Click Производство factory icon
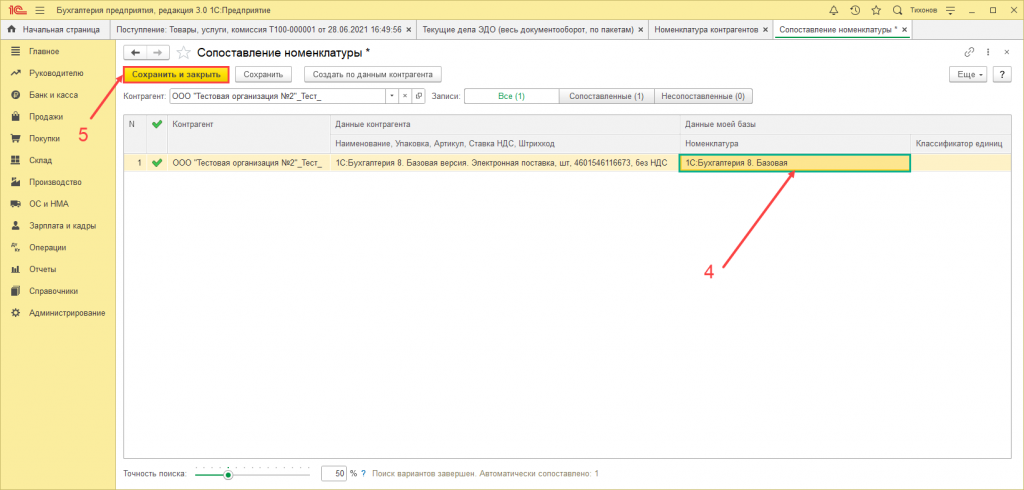This screenshot has width=1024, height=490. pyautogui.click(x=16, y=182)
